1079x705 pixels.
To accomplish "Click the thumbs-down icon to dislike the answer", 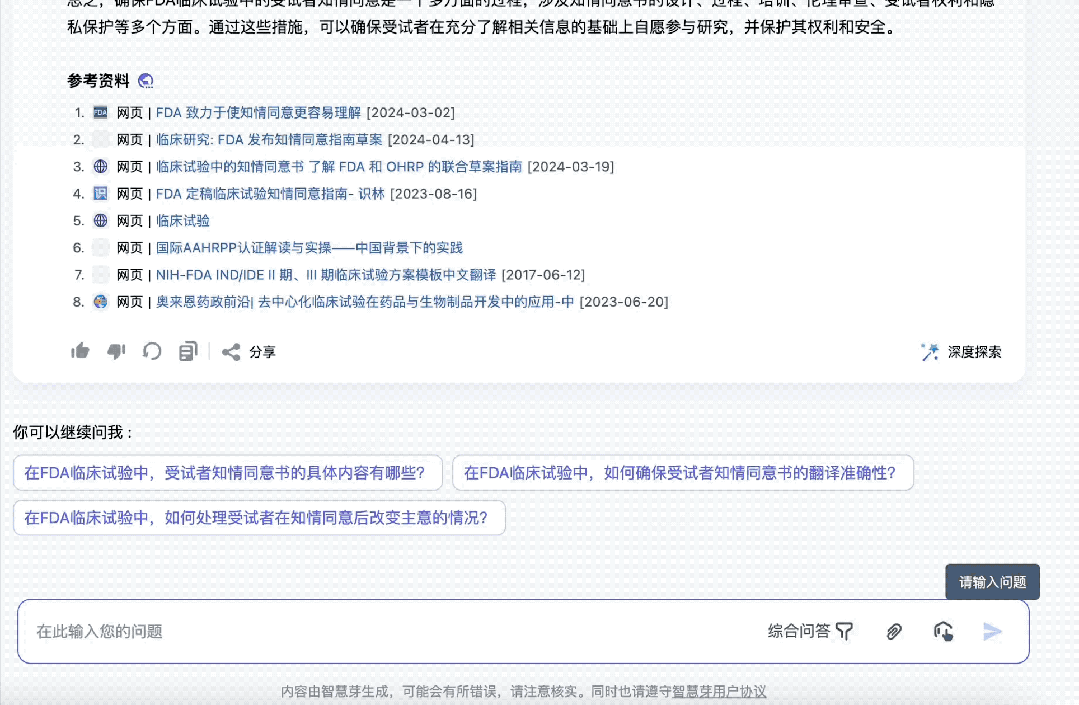I will pyautogui.click(x=116, y=351).
